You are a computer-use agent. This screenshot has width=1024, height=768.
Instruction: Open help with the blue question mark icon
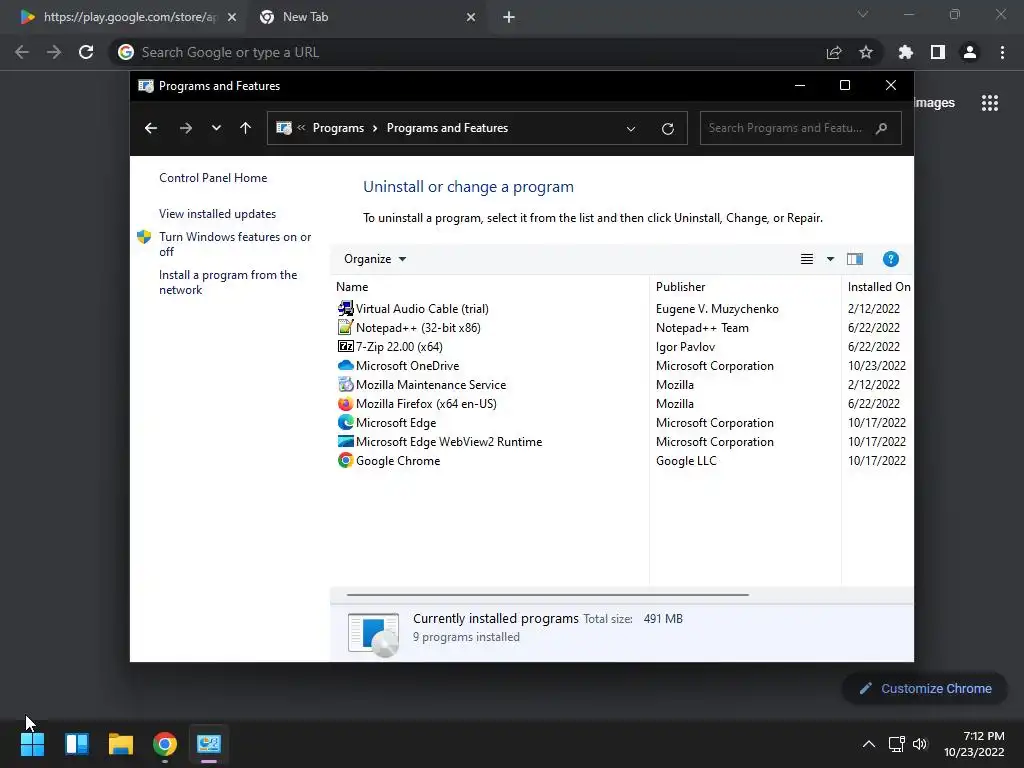click(890, 259)
